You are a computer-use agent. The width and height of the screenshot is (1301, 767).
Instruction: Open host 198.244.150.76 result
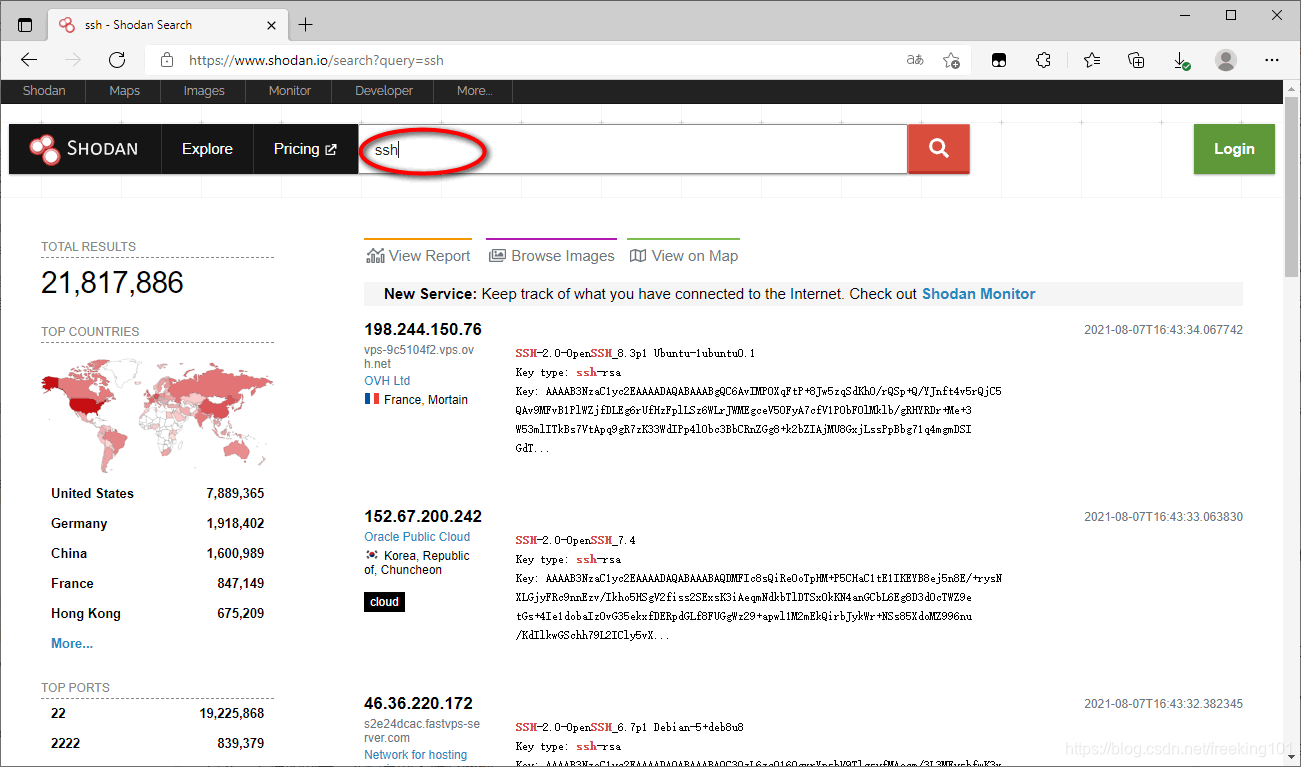[423, 329]
